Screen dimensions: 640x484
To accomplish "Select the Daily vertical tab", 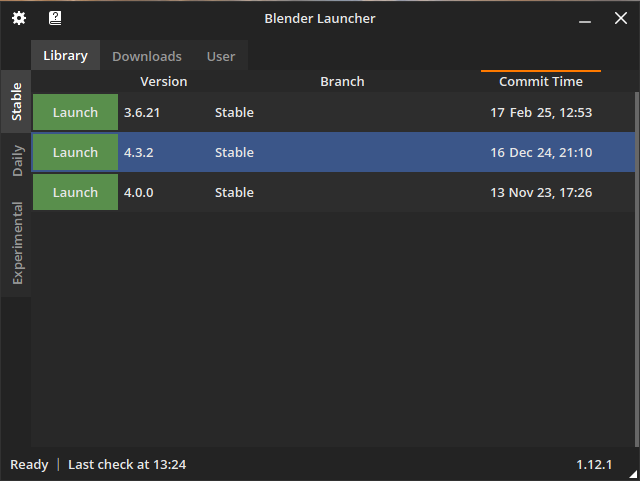I will tap(16, 160).
